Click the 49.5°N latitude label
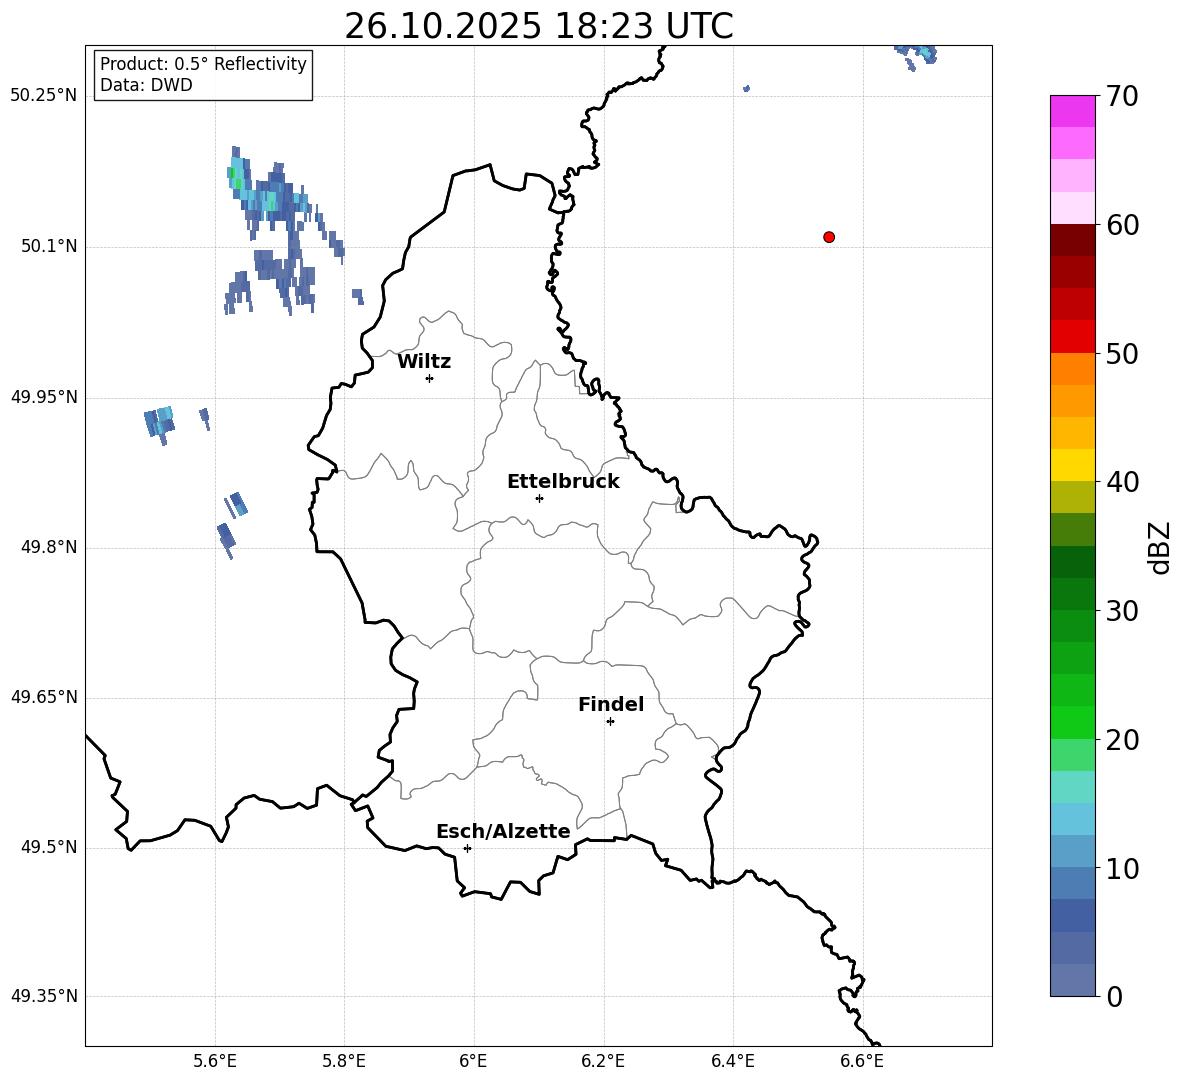 pyautogui.click(x=49, y=847)
